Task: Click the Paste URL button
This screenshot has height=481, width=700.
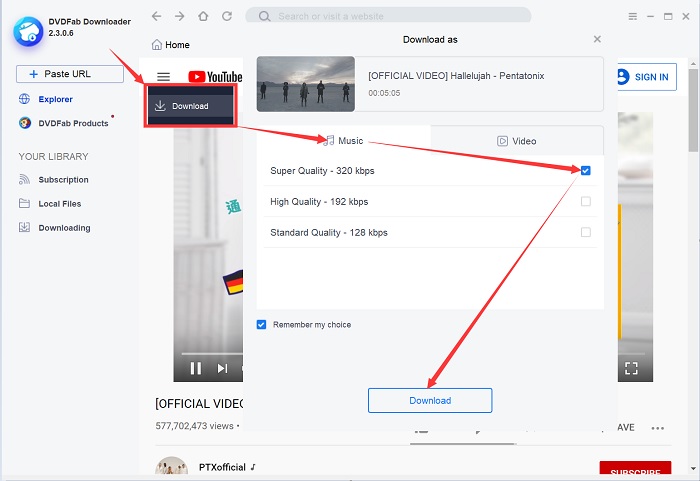Action: point(70,74)
